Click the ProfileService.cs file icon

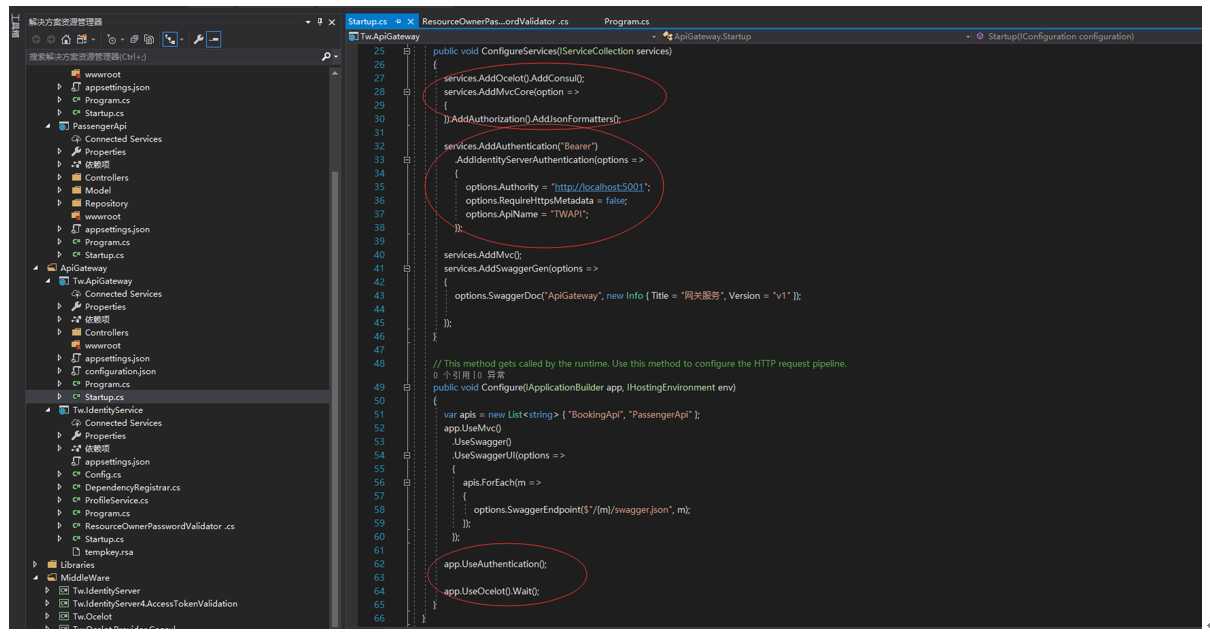[76, 500]
